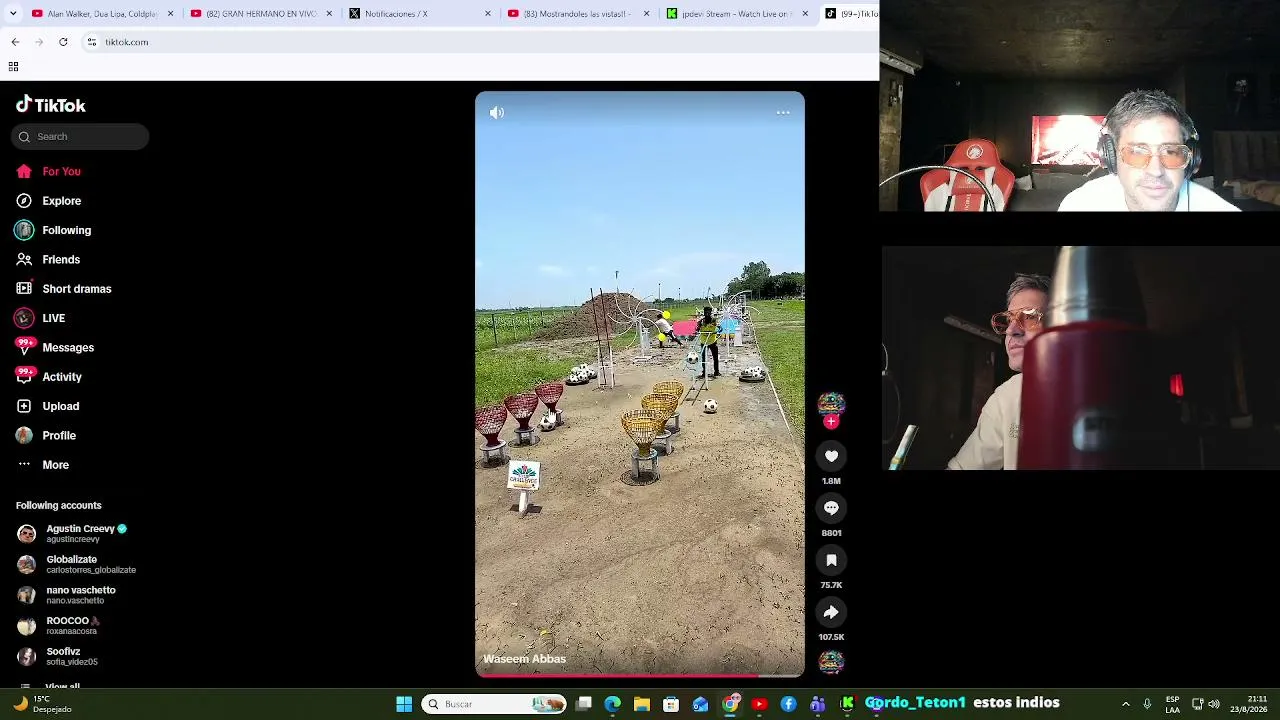Share the video using the arrow icon
1280x720 pixels.
coord(831,612)
